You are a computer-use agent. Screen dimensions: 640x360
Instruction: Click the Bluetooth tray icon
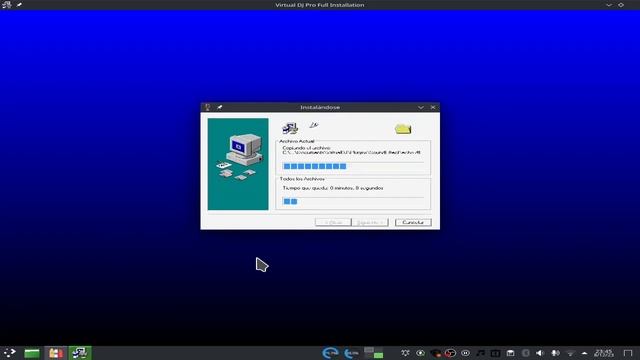(526, 353)
